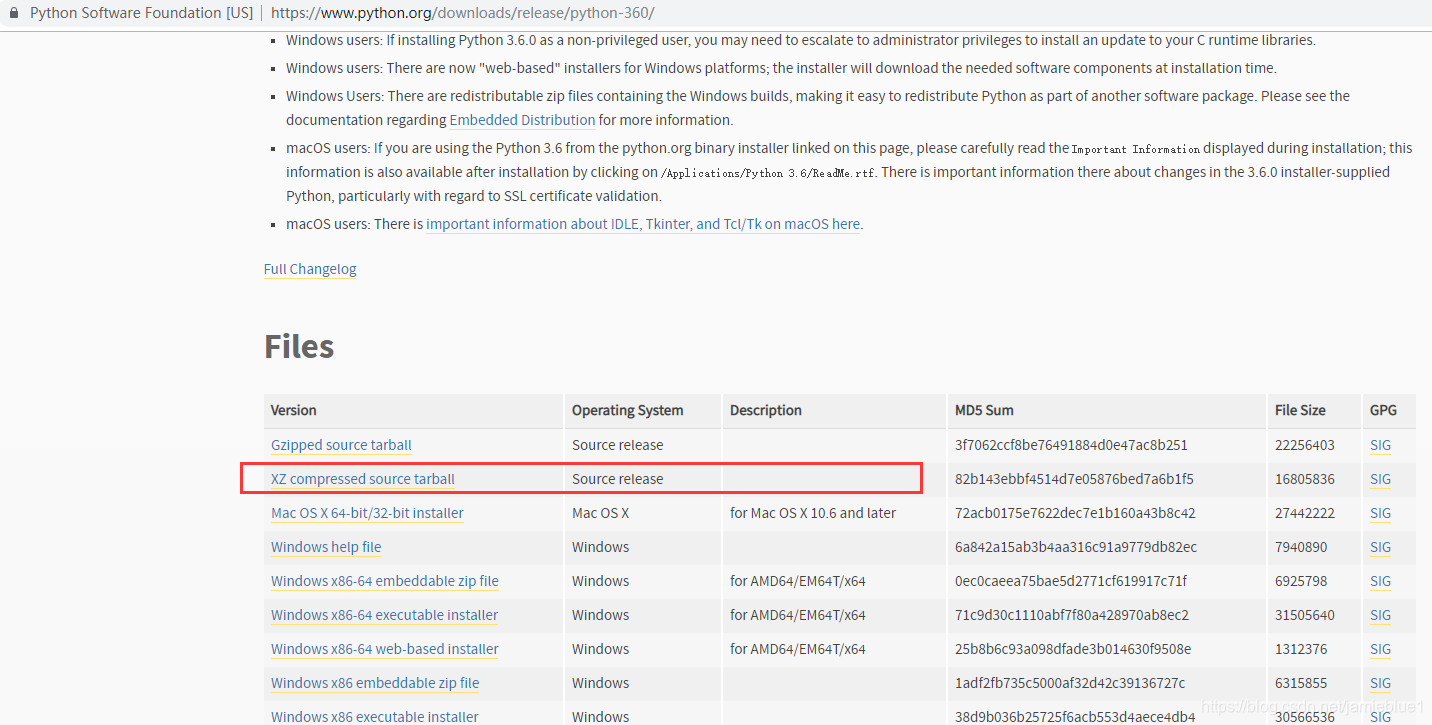The height and width of the screenshot is (725, 1432).
Task: Click the Description column header
Action: coord(766,410)
